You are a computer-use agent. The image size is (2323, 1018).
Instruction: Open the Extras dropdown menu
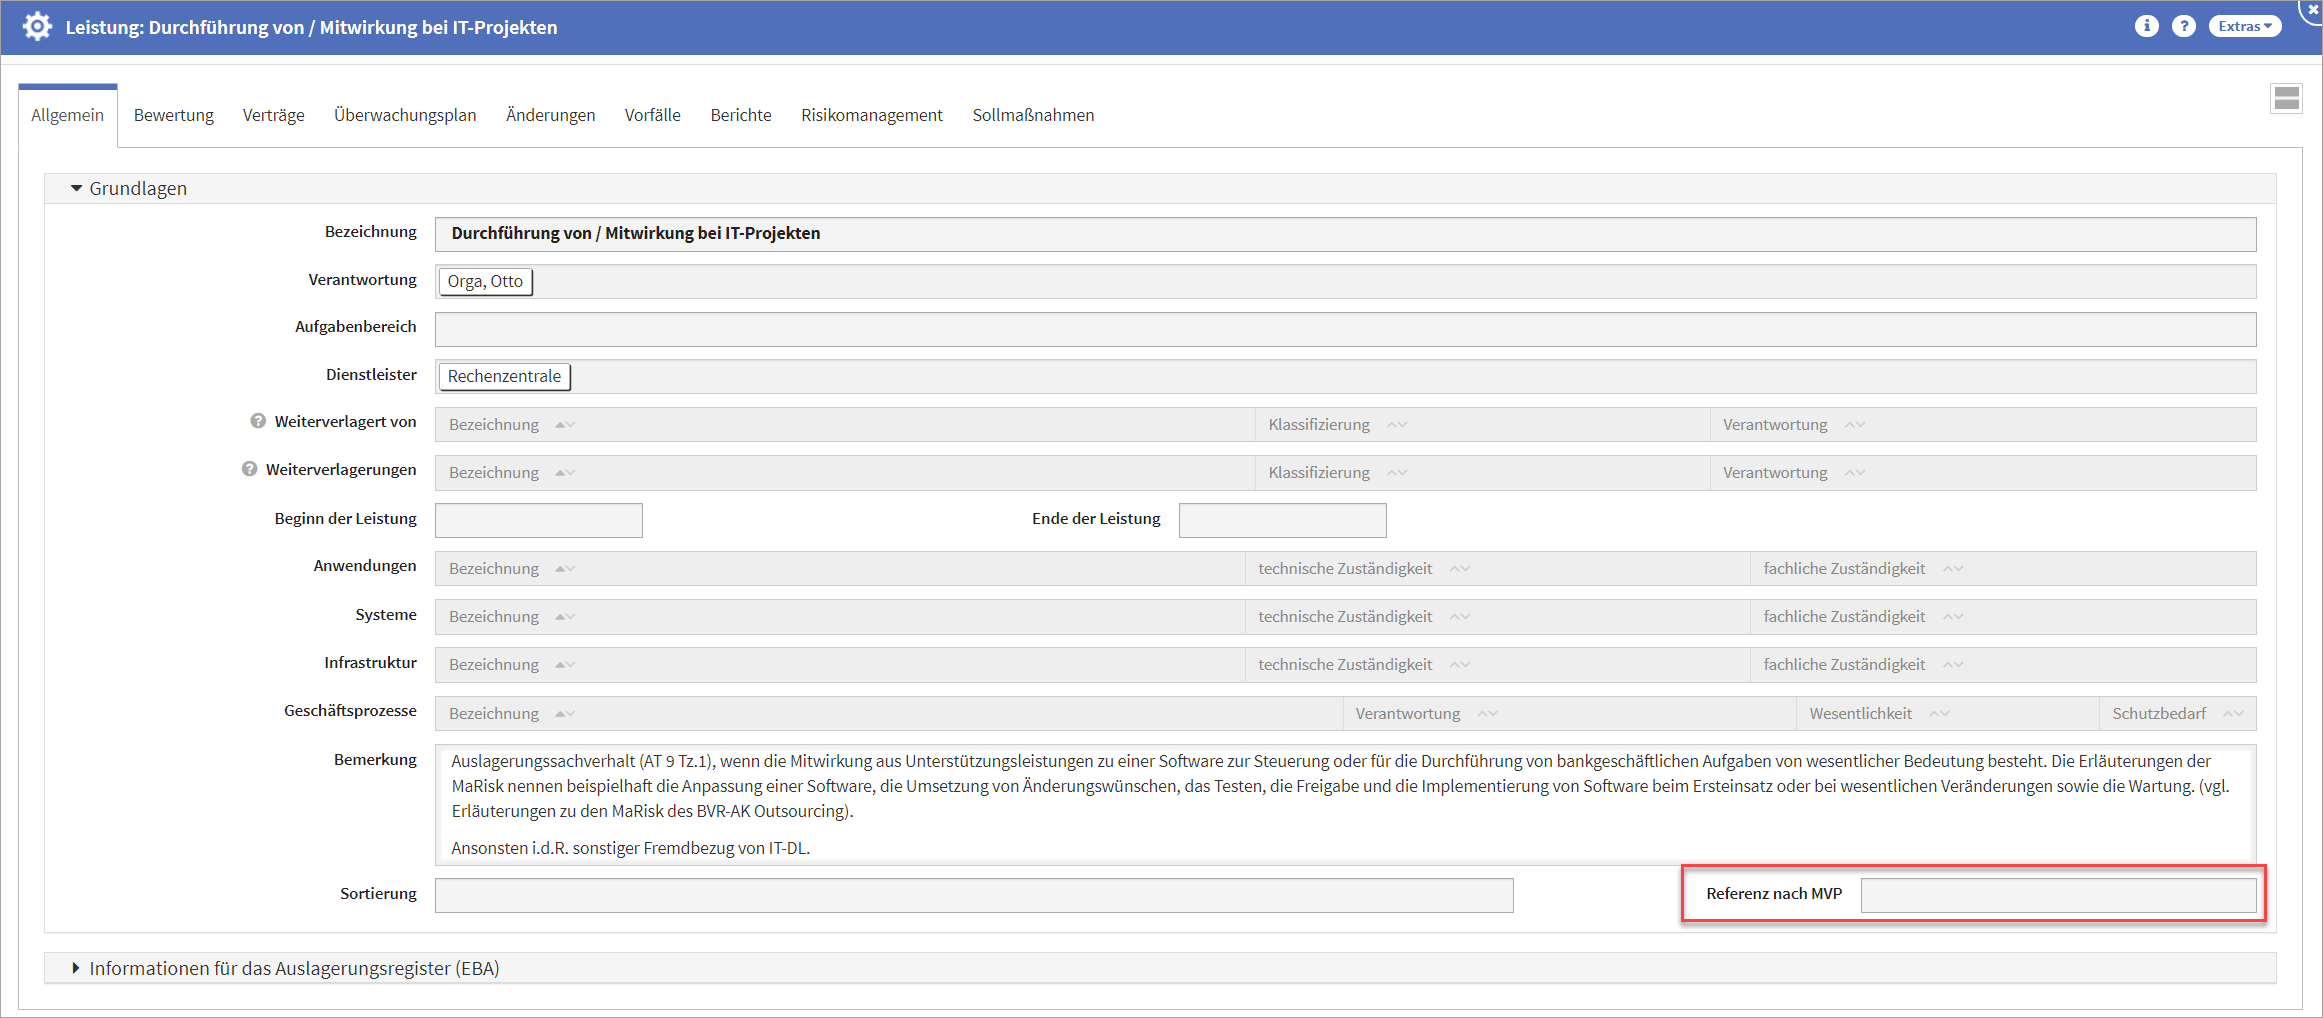[2245, 27]
